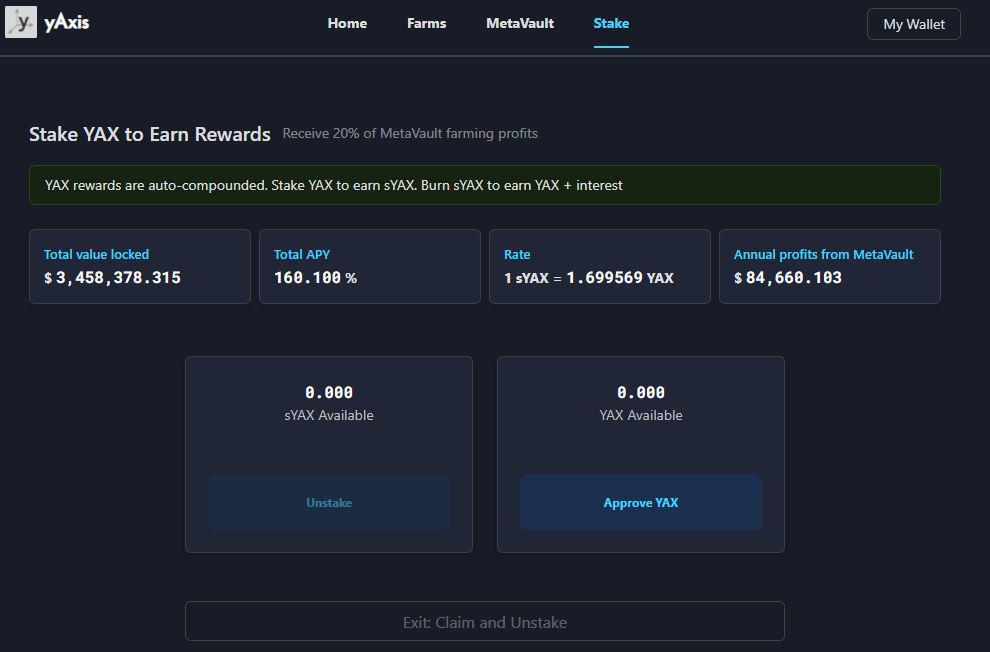990x652 pixels.
Task: Click the MetaVault farming profits subtitle text
Action: tap(412, 133)
